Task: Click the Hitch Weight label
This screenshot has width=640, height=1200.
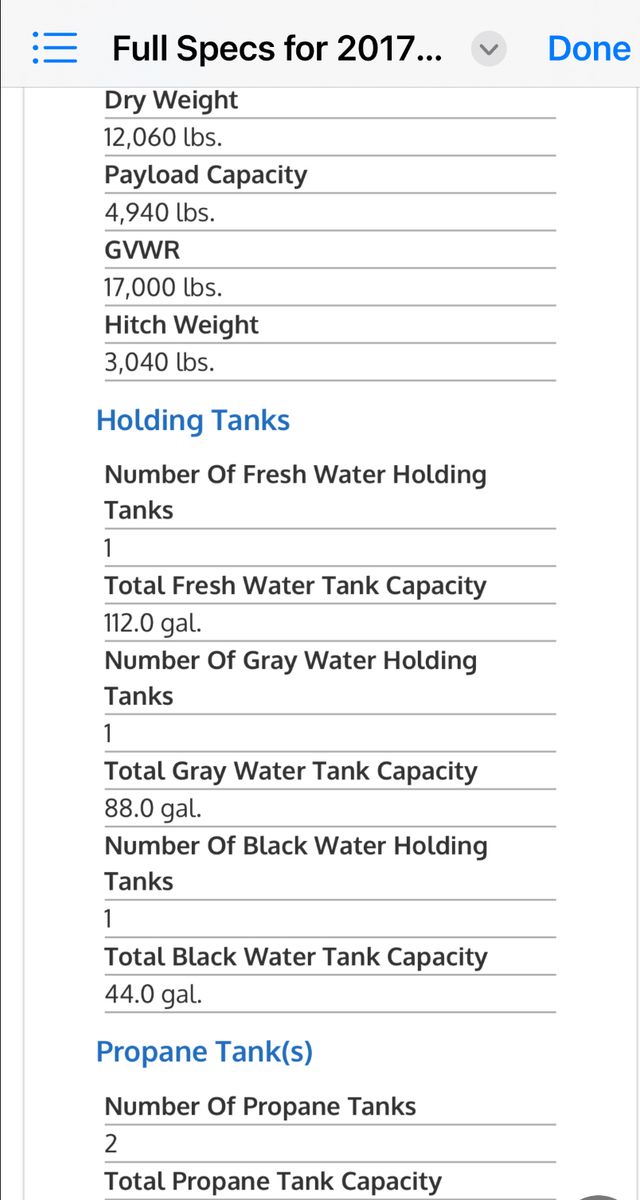Action: pos(181,325)
